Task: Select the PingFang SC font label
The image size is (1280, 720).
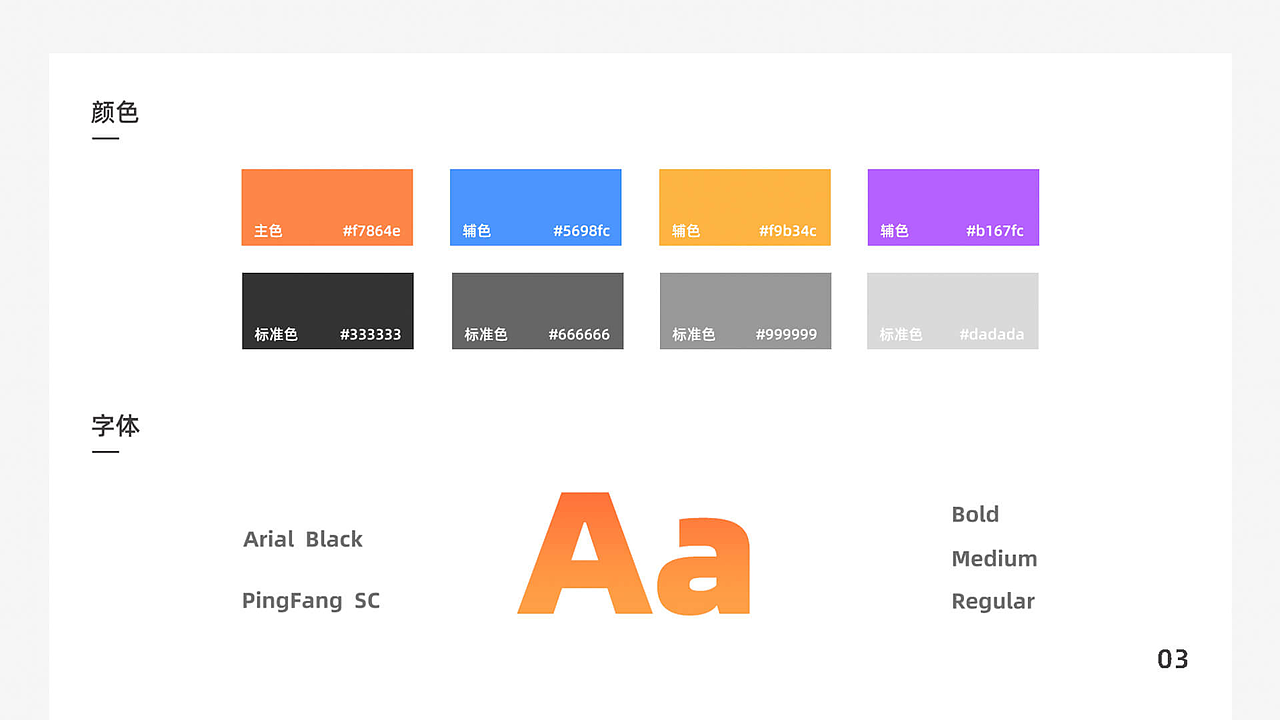Action: (x=311, y=601)
